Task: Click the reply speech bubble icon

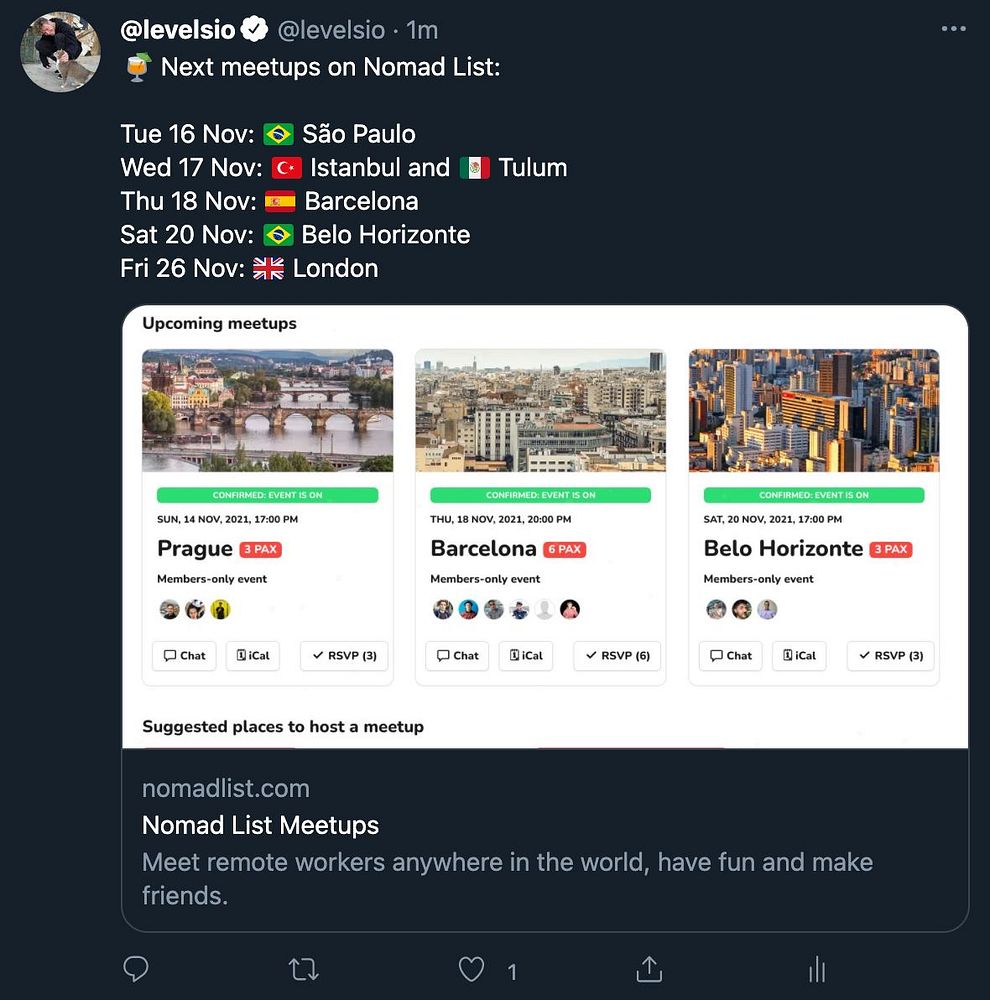Action: coord(136,969)
